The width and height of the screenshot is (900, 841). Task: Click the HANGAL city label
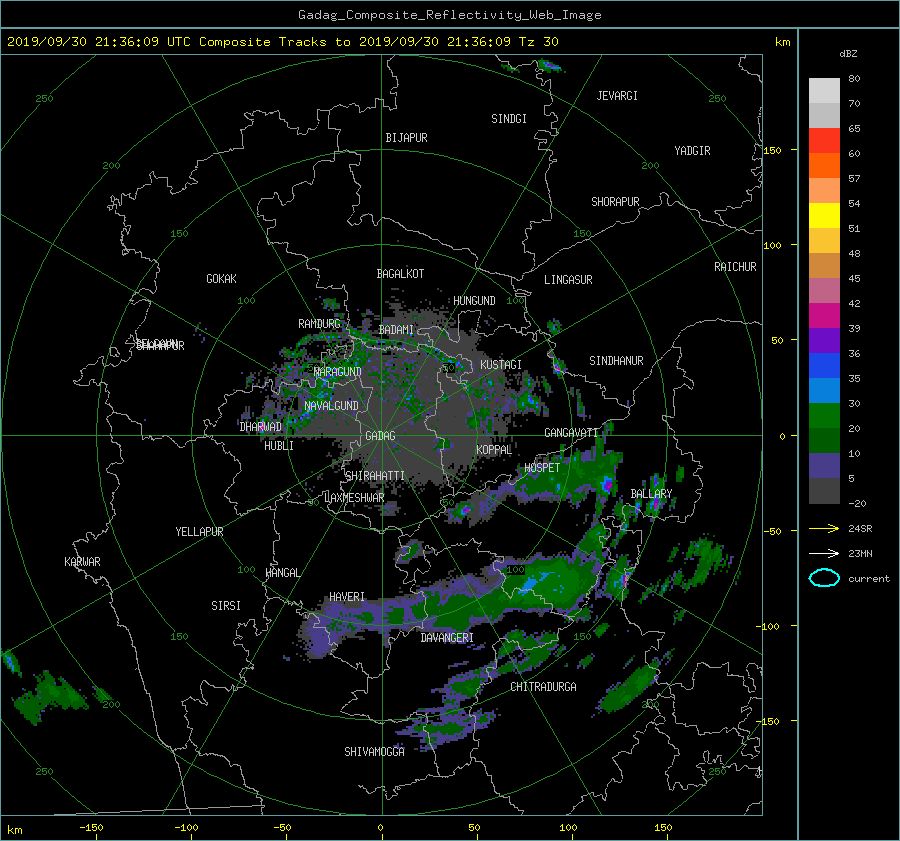282,573
